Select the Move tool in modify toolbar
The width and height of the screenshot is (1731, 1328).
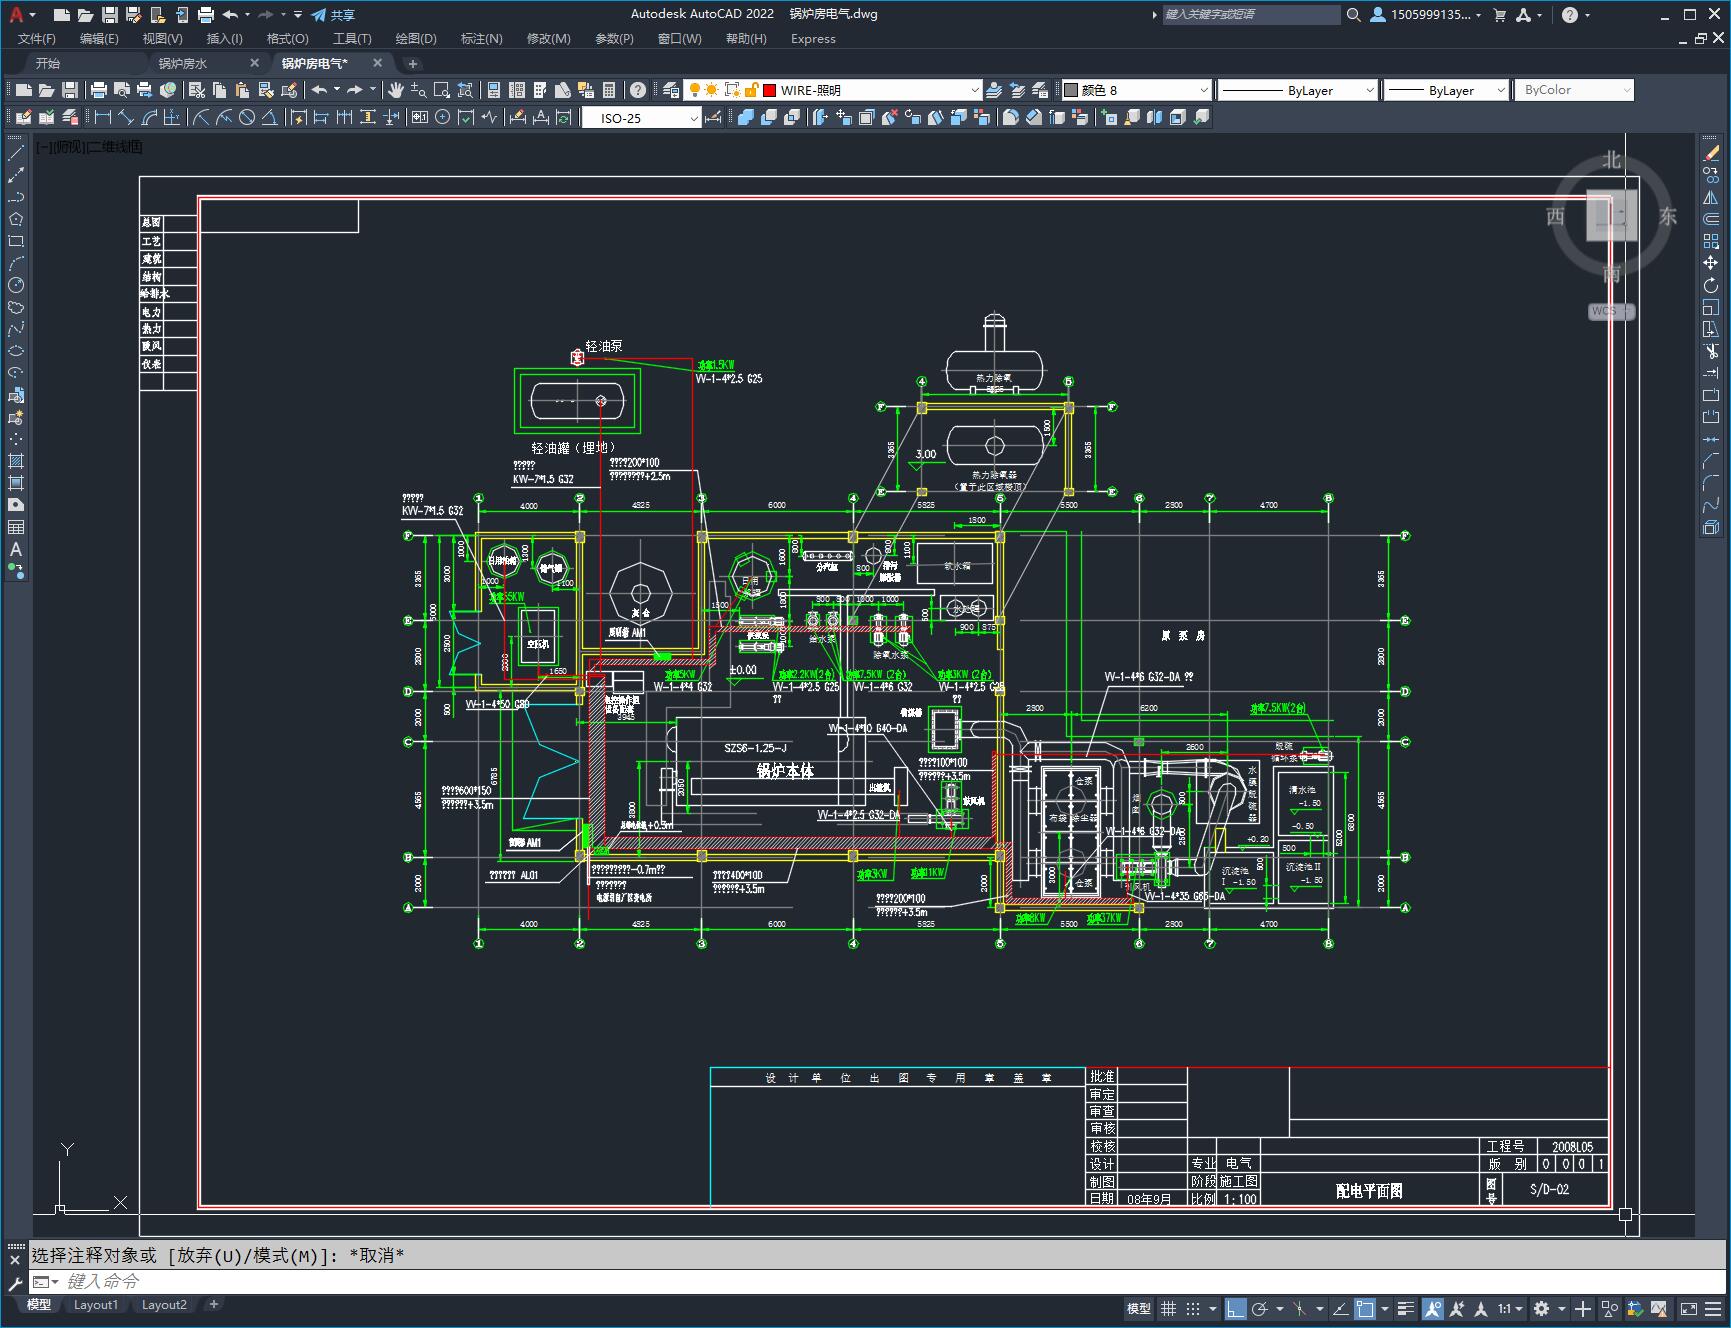pos(1711,263)
